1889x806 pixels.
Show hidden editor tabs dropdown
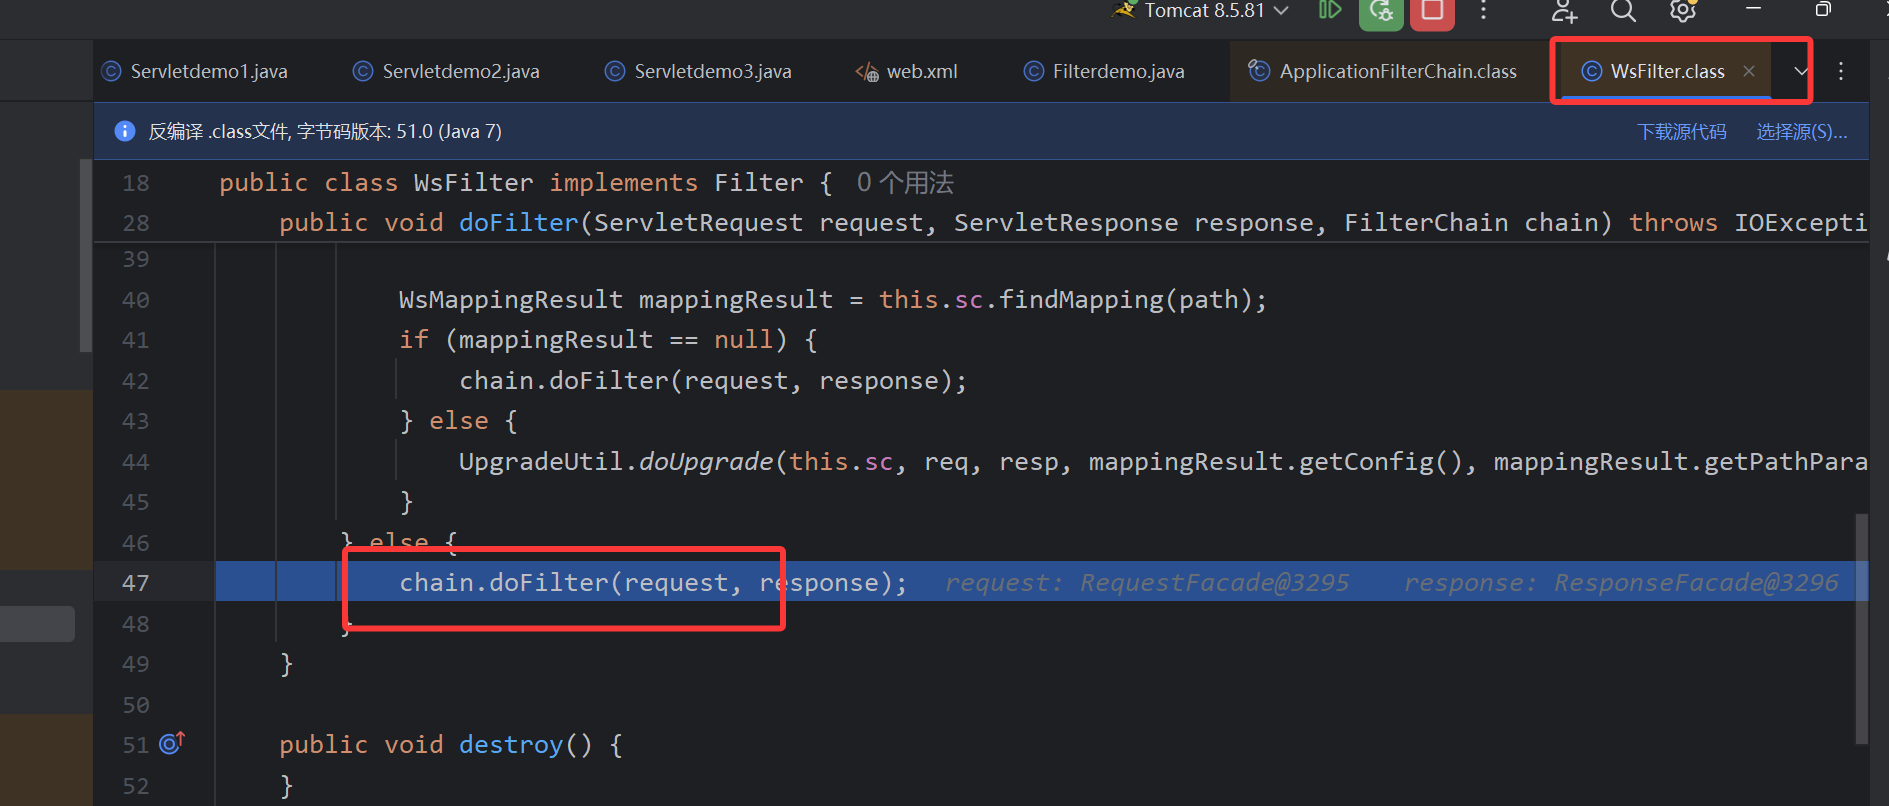pyautogui.click(x=1800, y=71)
